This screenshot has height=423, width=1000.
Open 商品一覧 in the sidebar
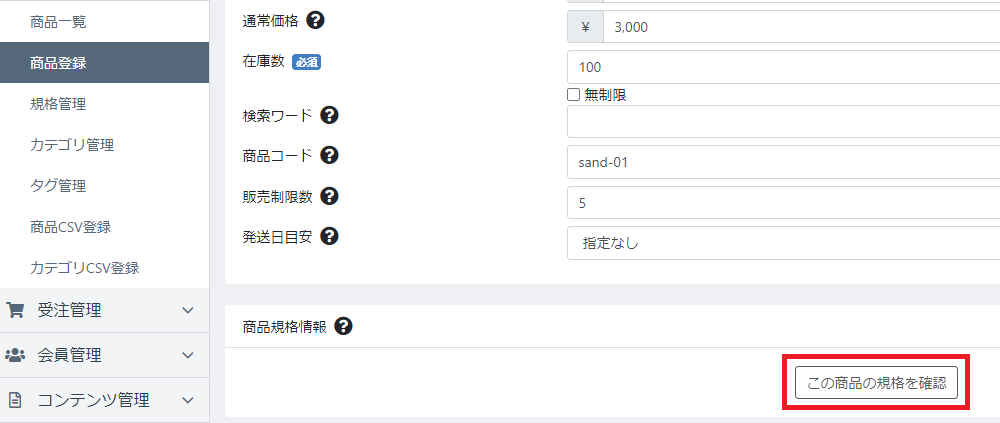[58, 22]
